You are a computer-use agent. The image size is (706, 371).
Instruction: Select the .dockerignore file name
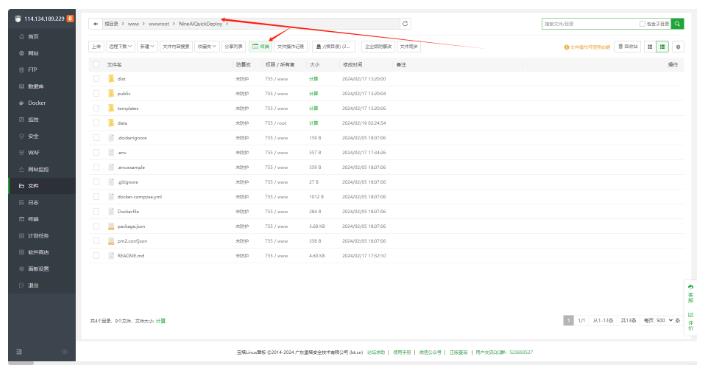[132, 138]
